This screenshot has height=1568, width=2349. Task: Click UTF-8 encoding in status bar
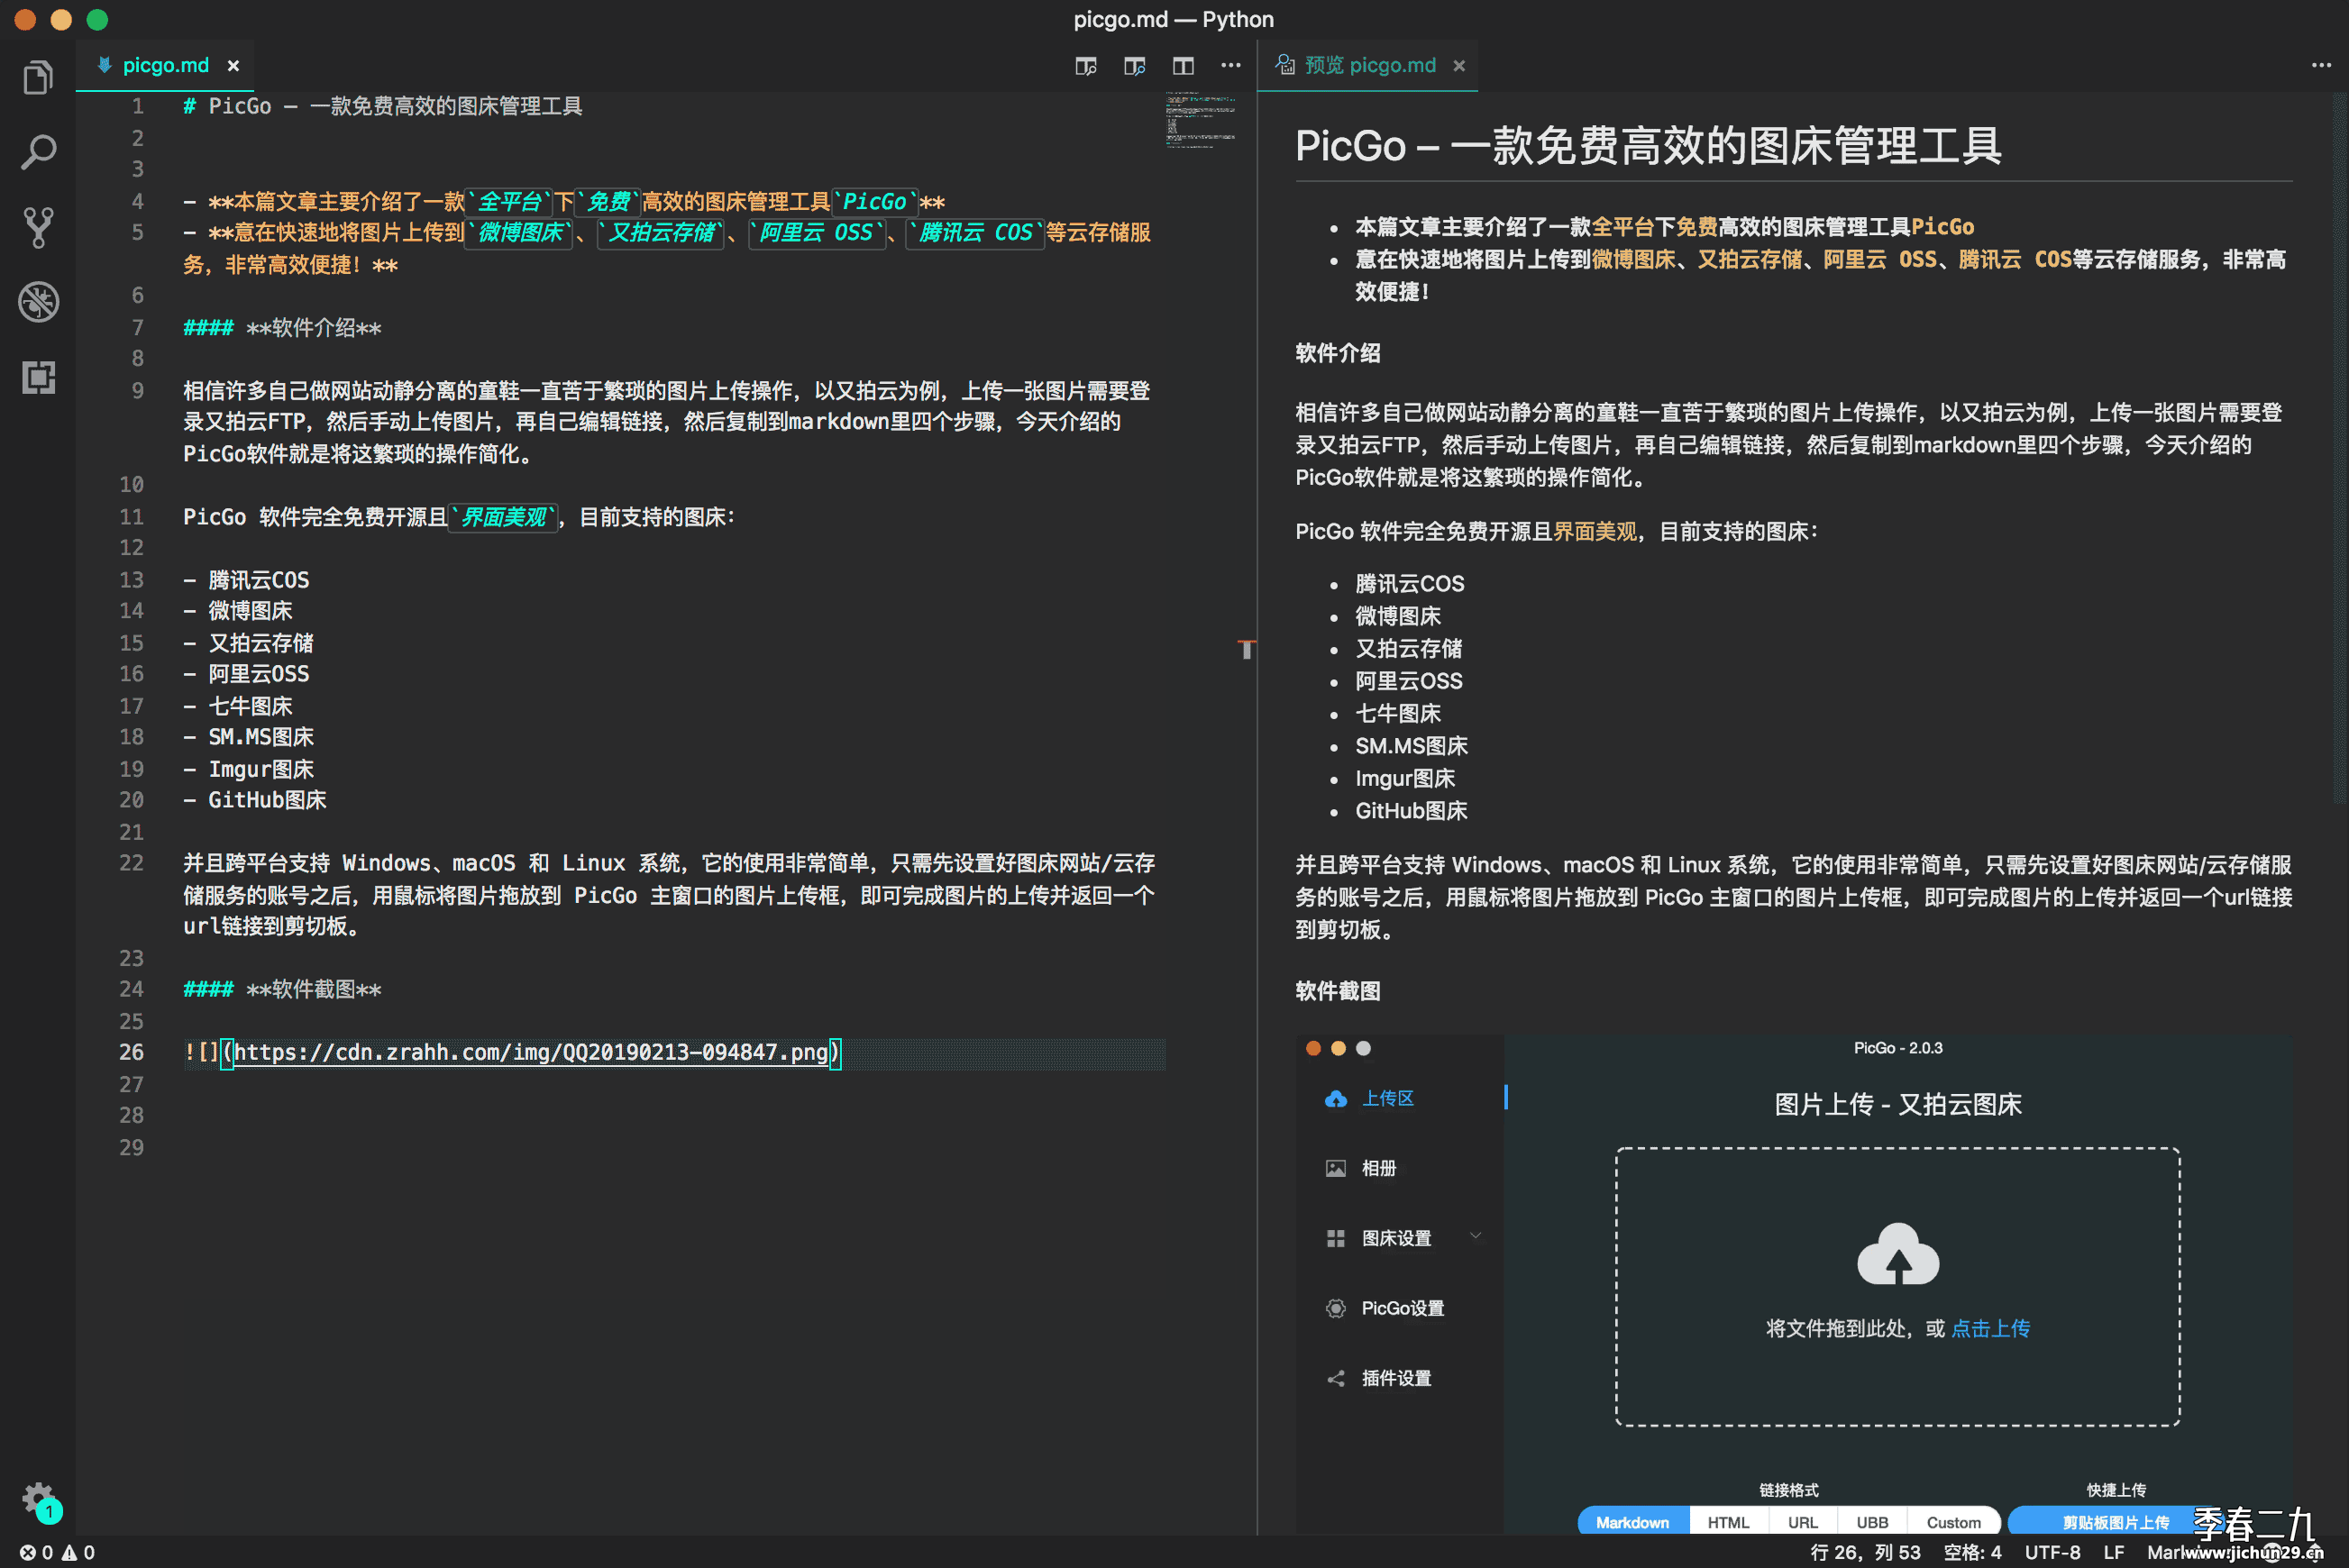pos(2052,1552)
